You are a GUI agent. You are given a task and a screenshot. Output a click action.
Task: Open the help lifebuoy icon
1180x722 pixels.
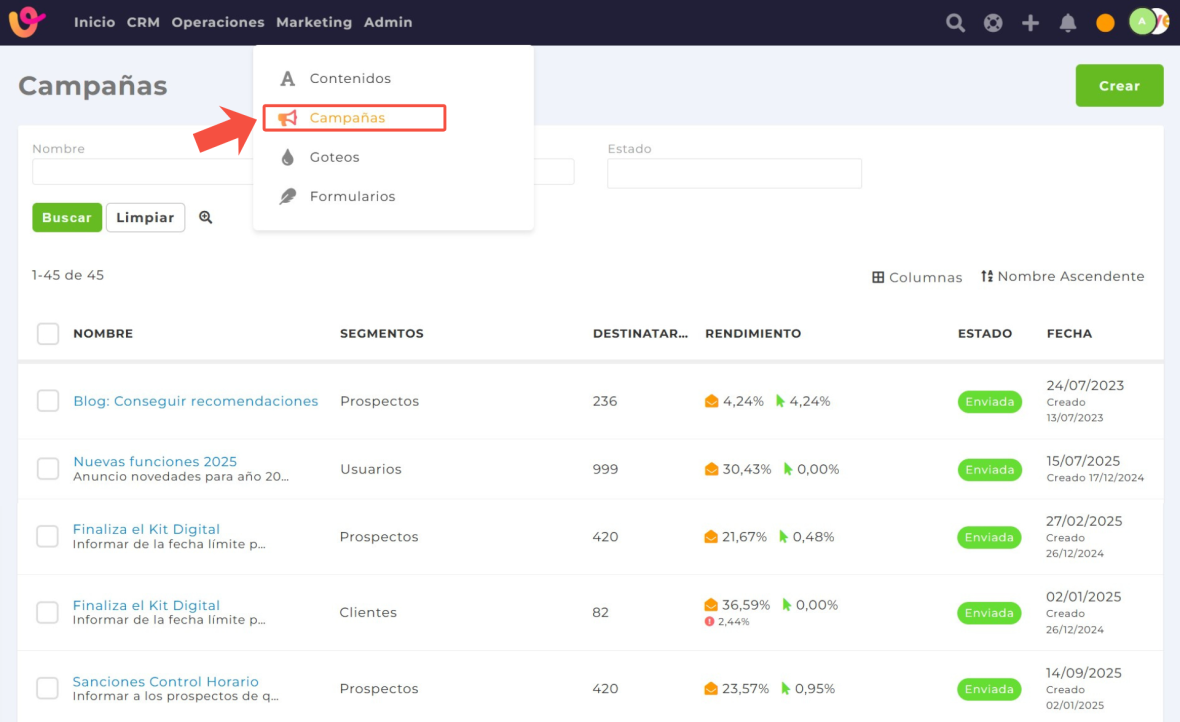coord(993,22)
